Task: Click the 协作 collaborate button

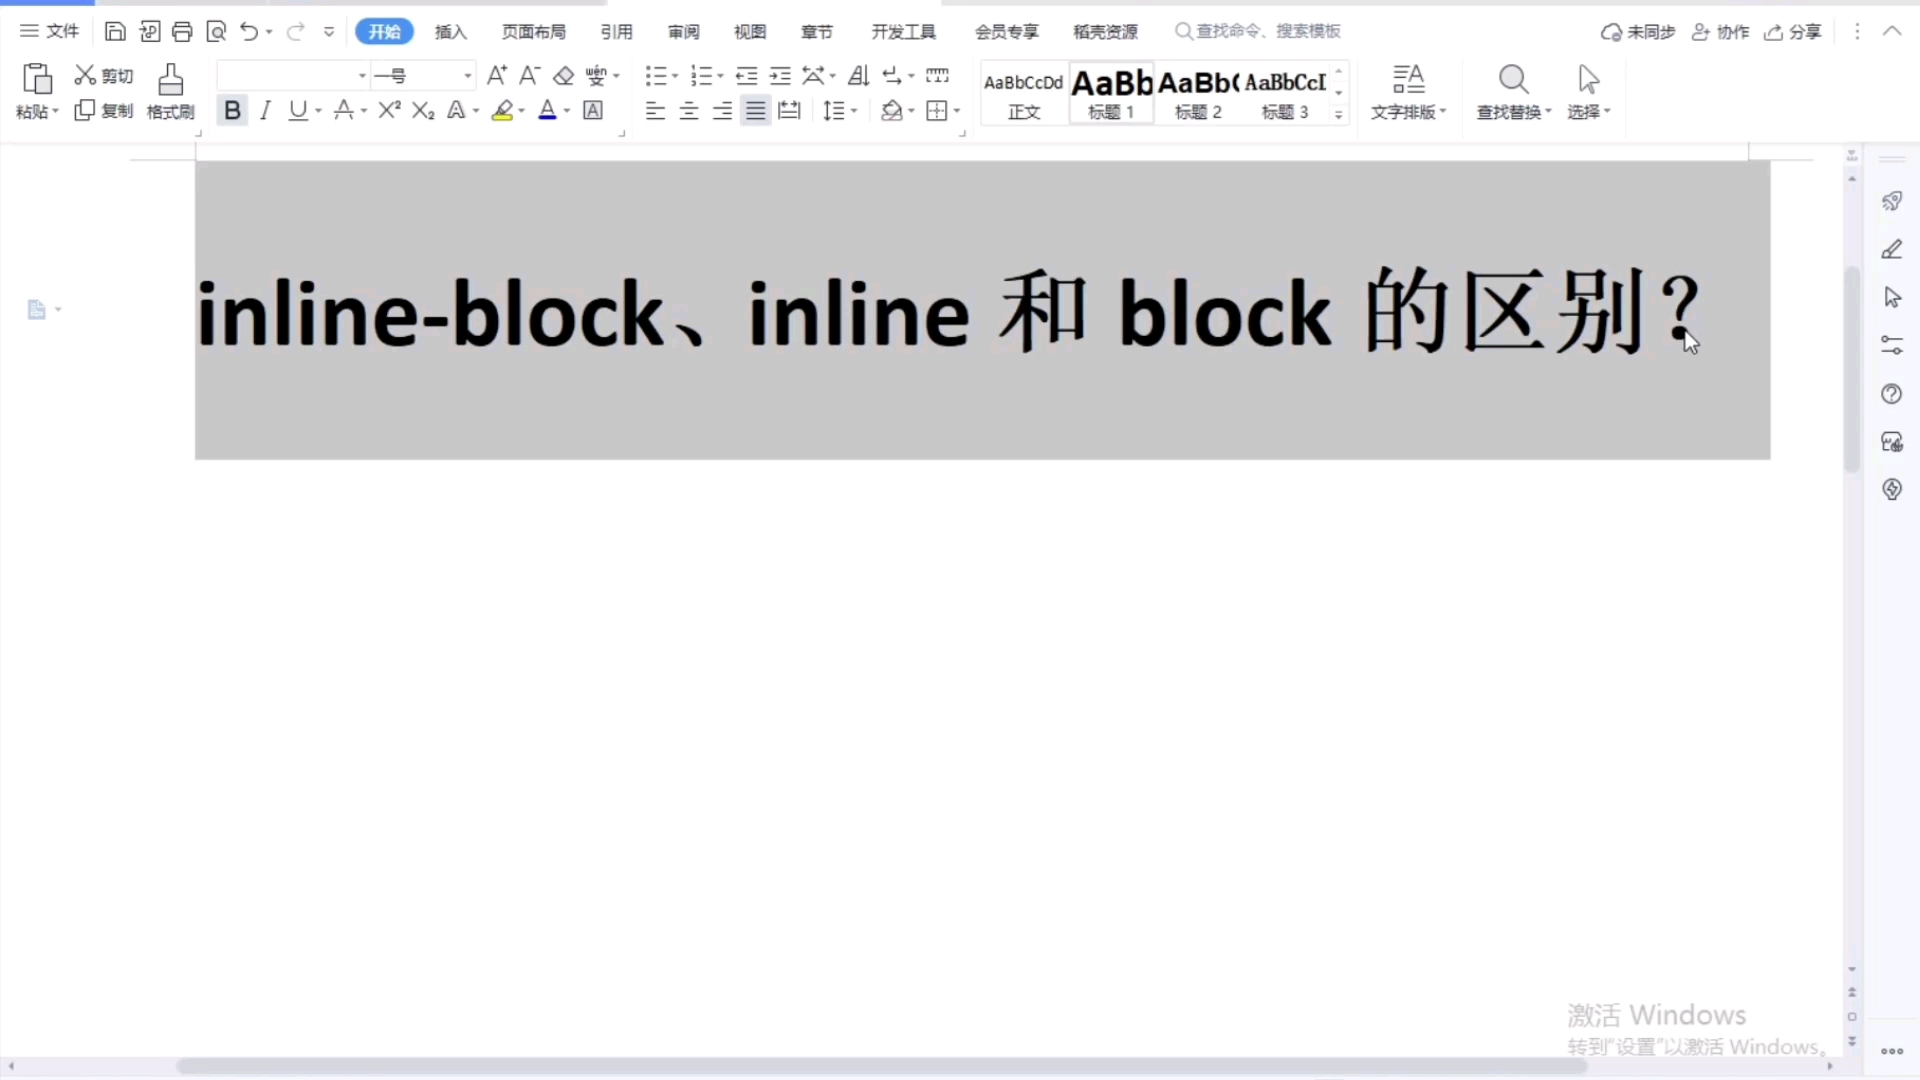Action: click(1720, 32)
